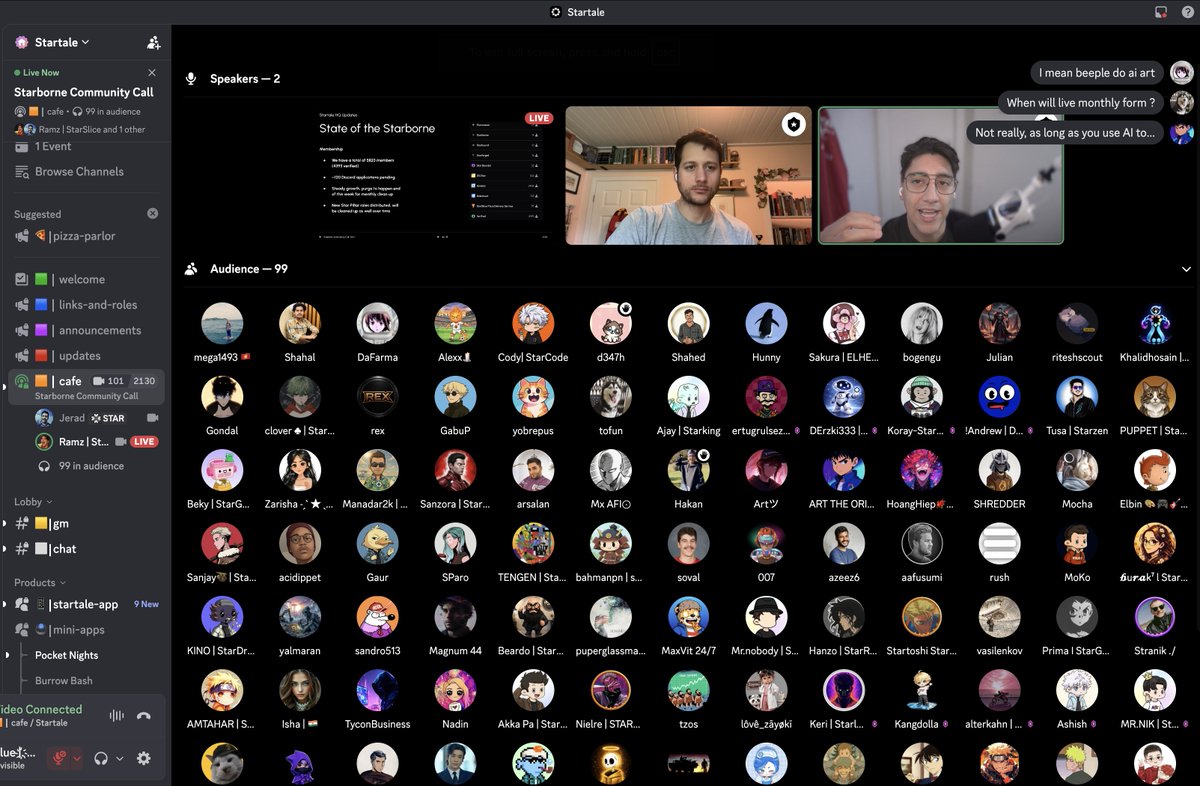Open the Startale server menu dropdown
This screenshot has width=1200, height=786.
pos(62,42)
